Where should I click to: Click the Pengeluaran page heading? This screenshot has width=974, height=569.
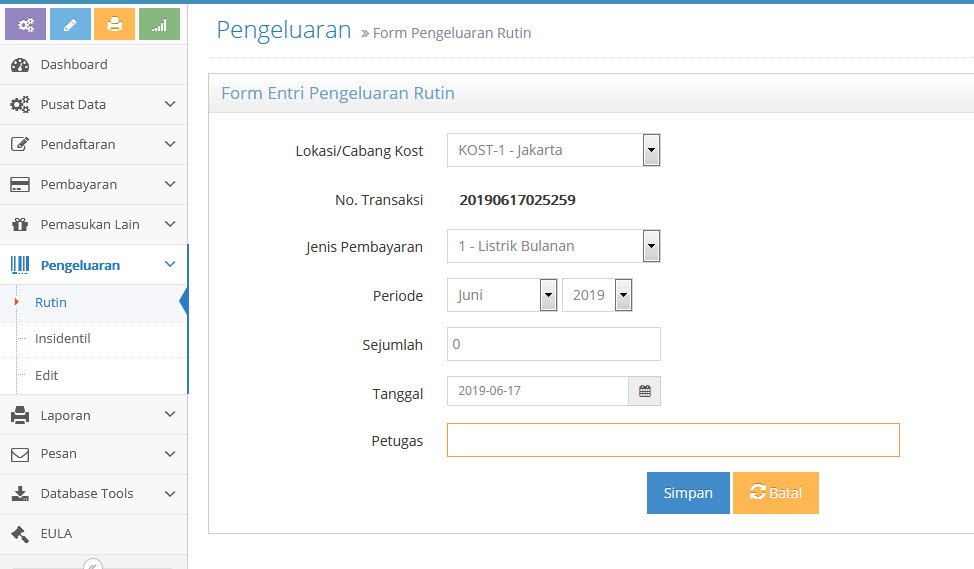(284, 30)
